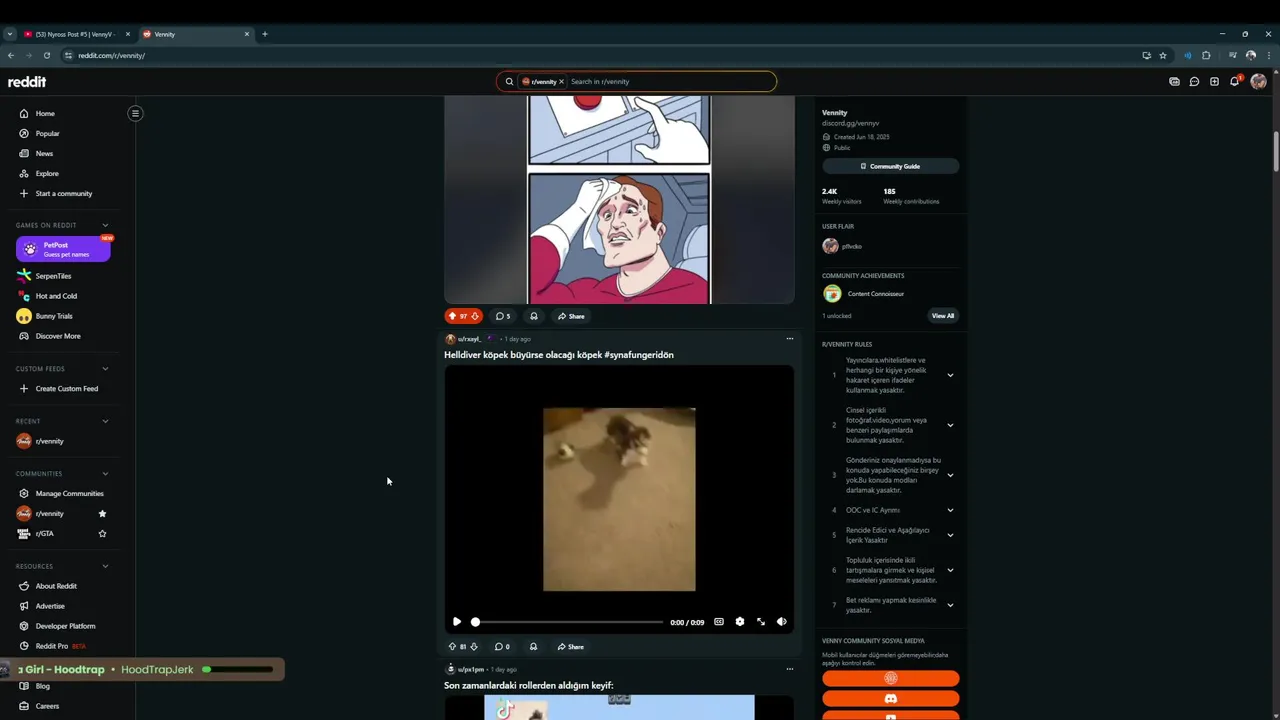Viewport: 1280px width, 720px height.
Task: Open the Reddit chat icon in header
Action: coord(1194,82)
